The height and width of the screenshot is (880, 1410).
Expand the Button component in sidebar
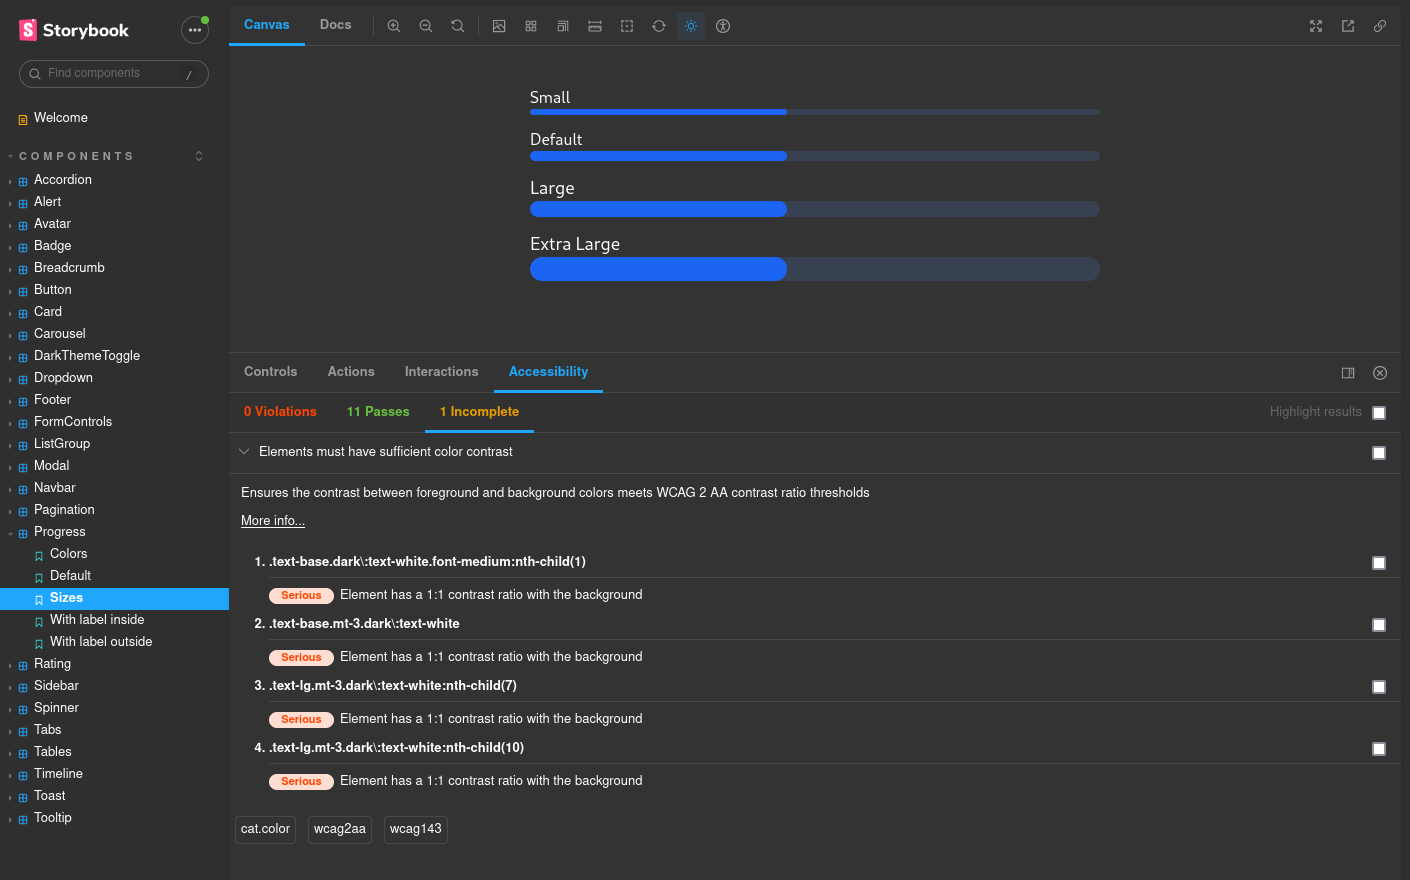[10, 289]
